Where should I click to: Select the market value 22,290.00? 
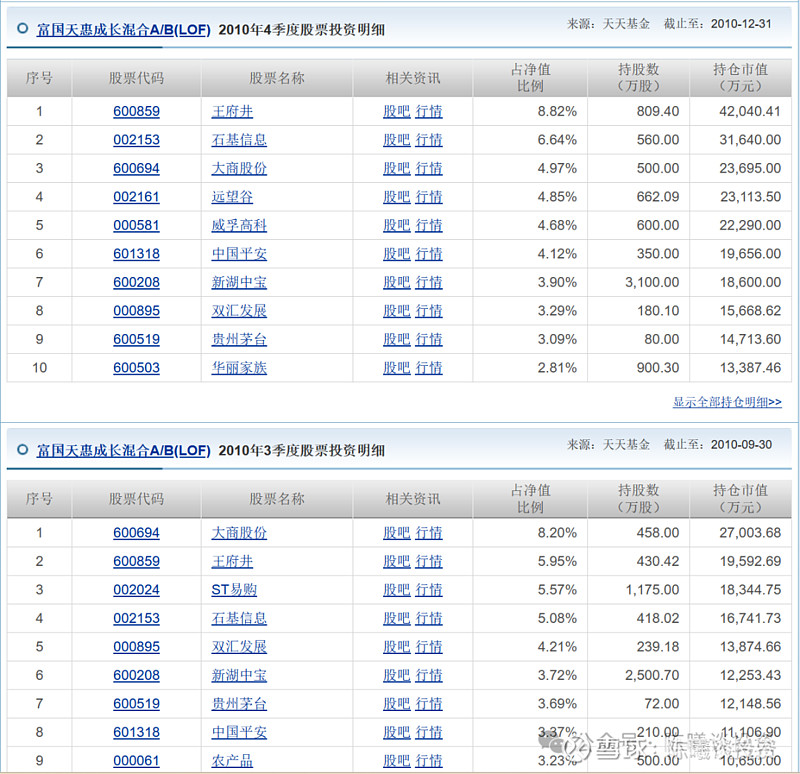click(750, 226)
